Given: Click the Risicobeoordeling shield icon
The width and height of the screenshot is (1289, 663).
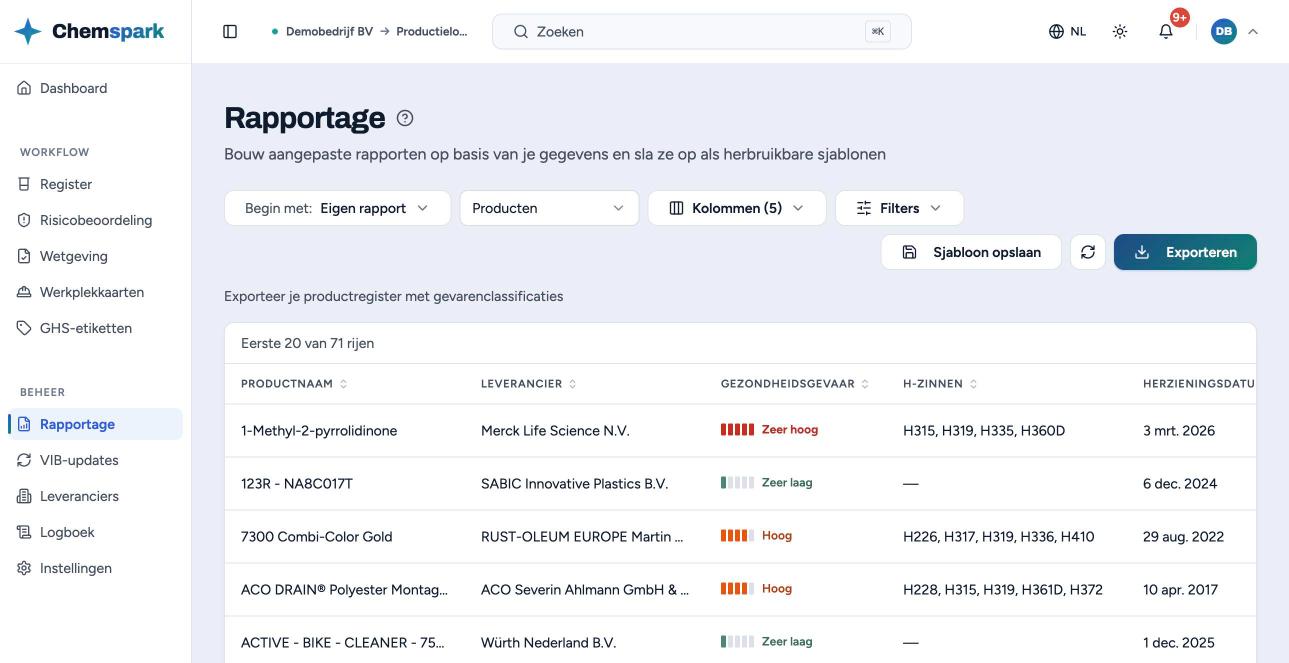Looking at the screenshot, I should (25, 220).
